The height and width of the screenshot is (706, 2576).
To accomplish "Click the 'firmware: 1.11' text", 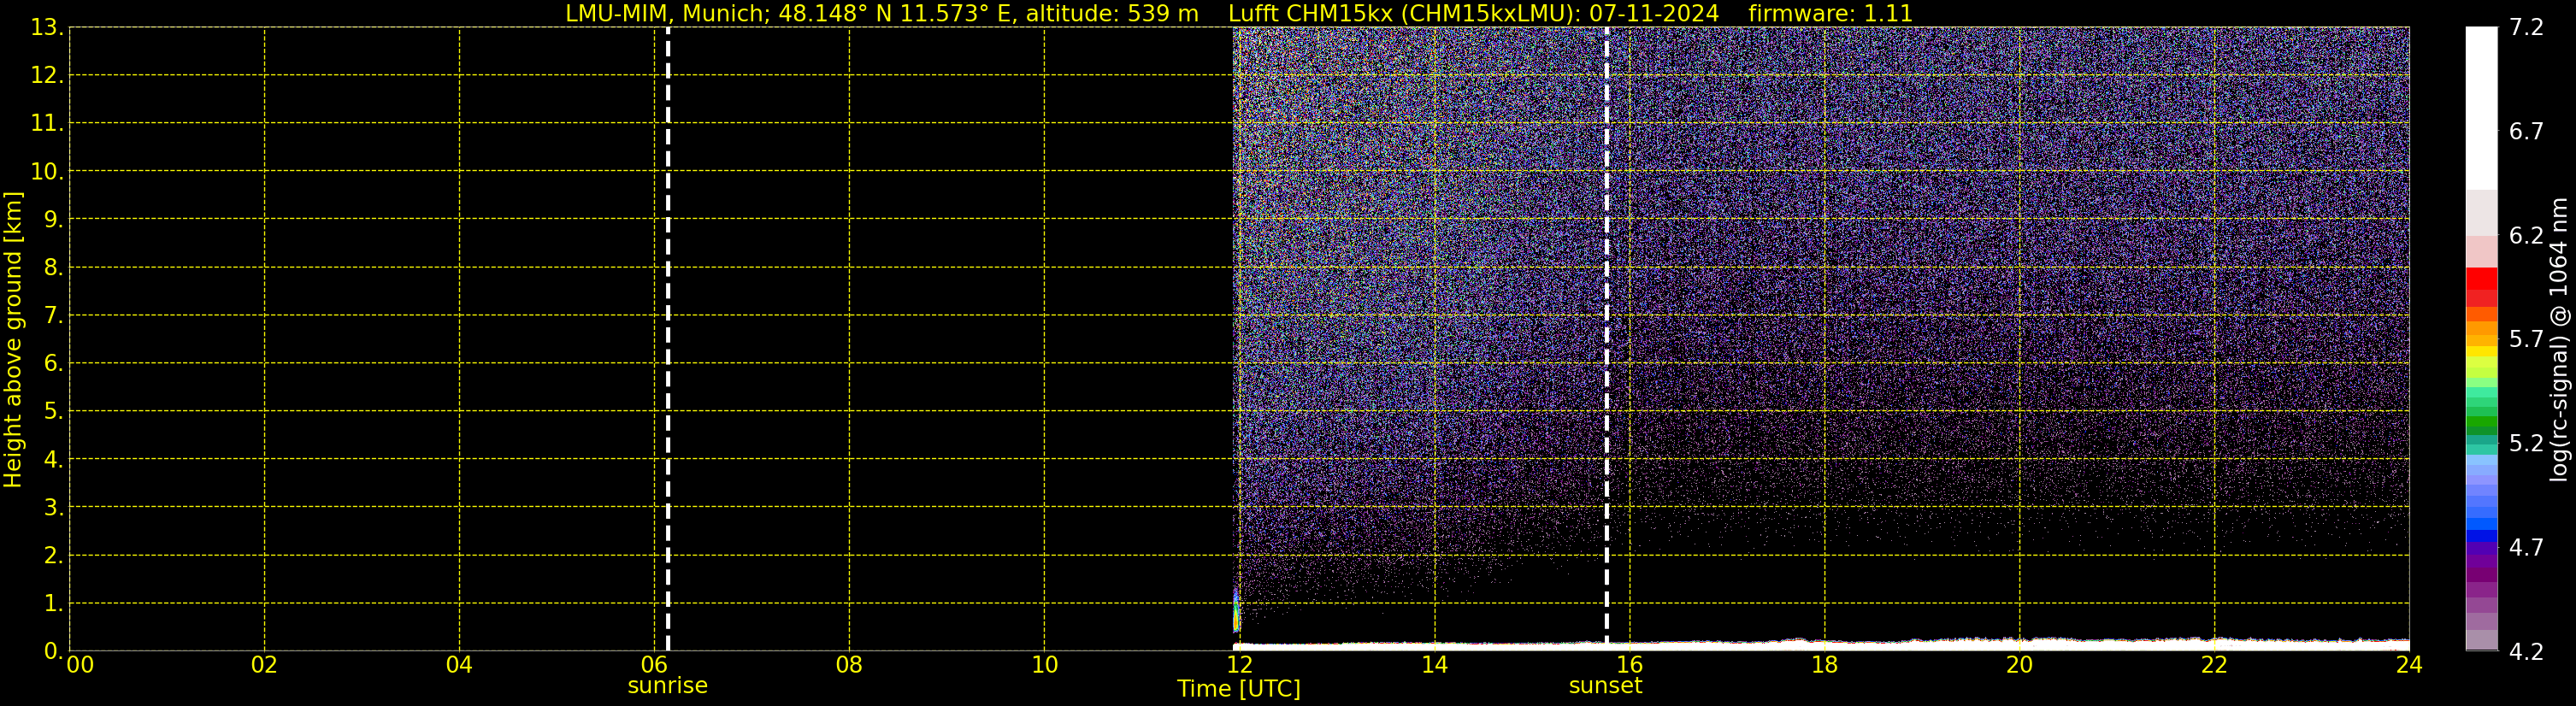I will coord(1830,14).
